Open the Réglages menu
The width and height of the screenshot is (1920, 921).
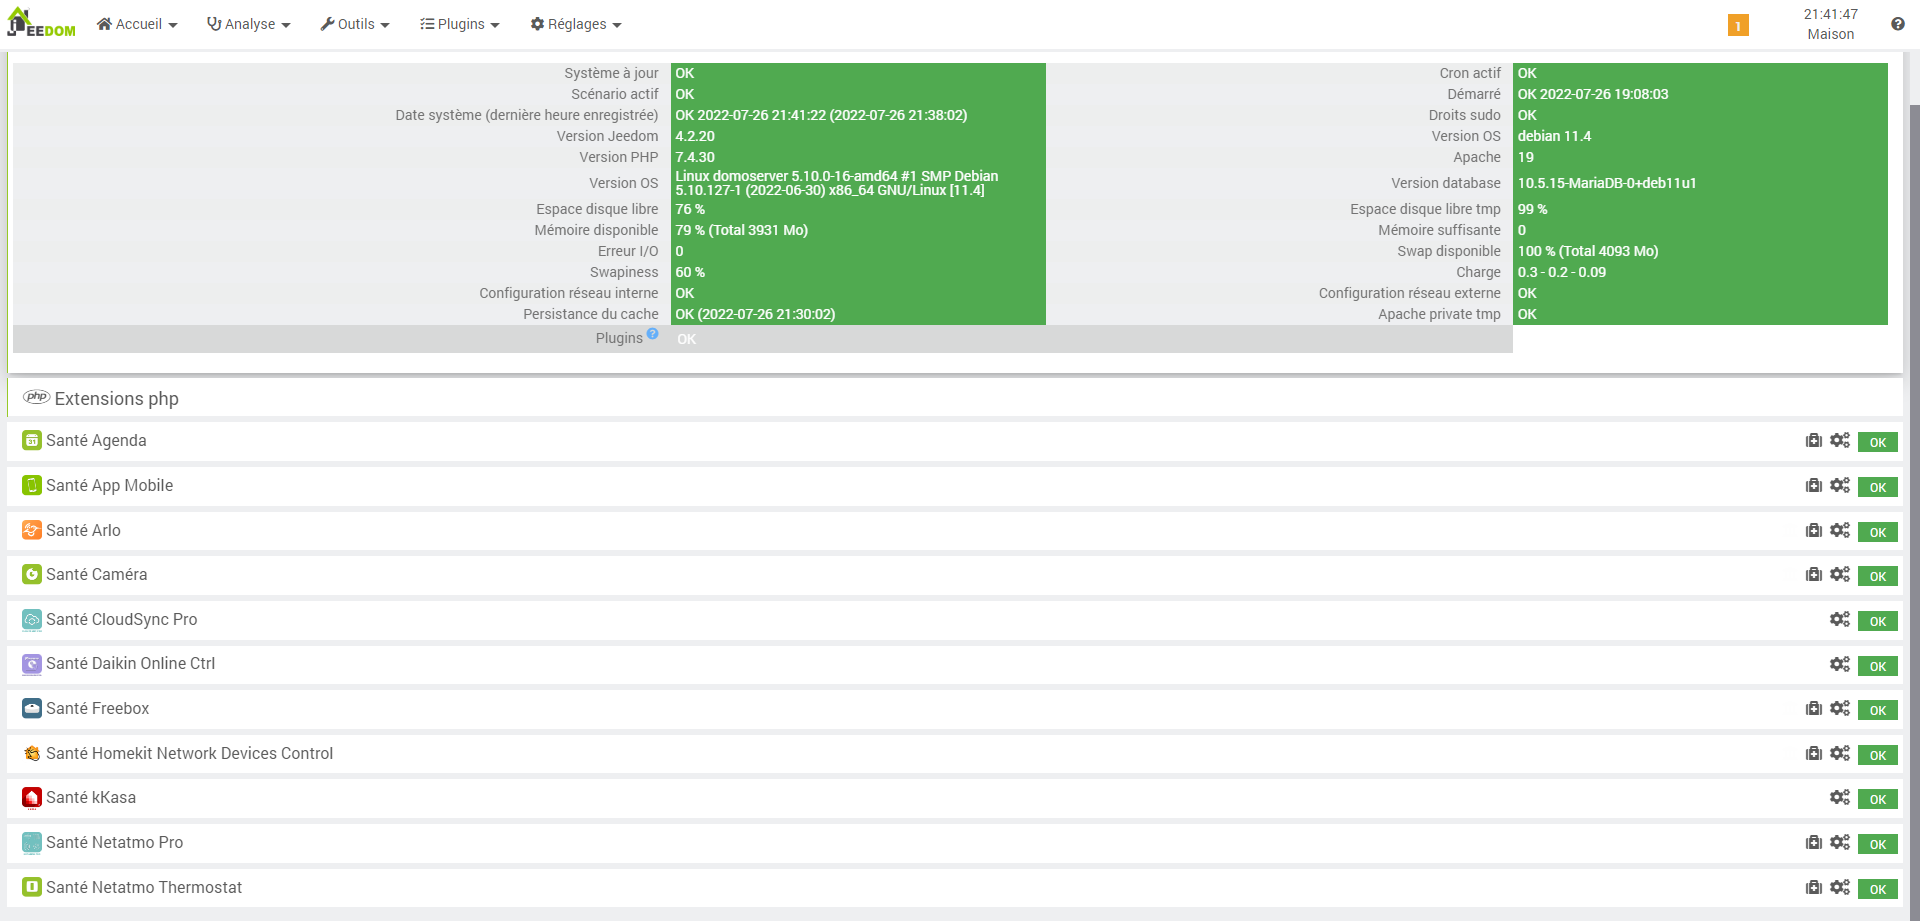pos(576,24)
